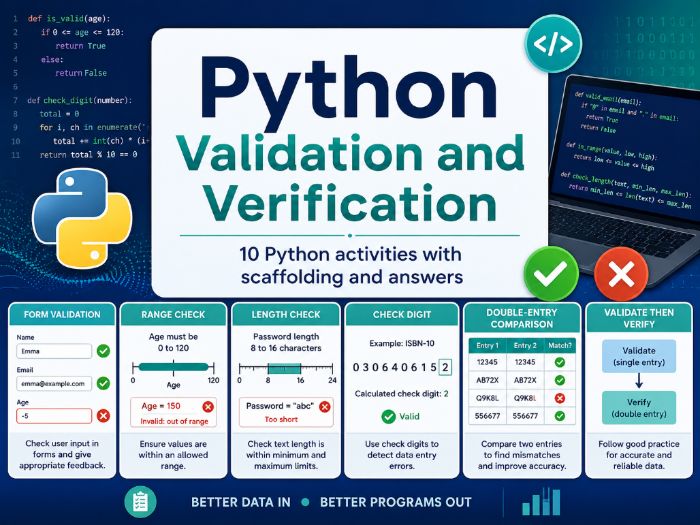Viewport: 700px width, 525px height.
Task: Click Entry 1 cell Q9K8L
Action: coord(487,398)
